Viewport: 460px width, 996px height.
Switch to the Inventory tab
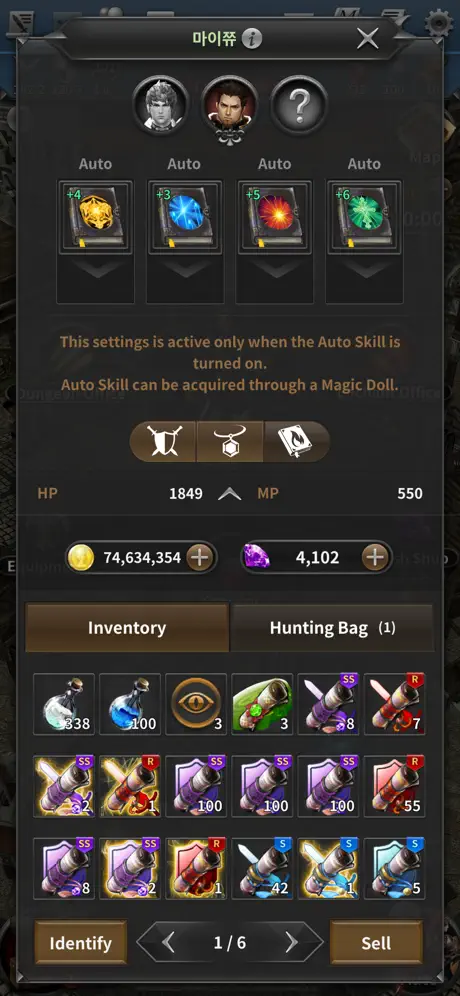[x=127, y=628]
